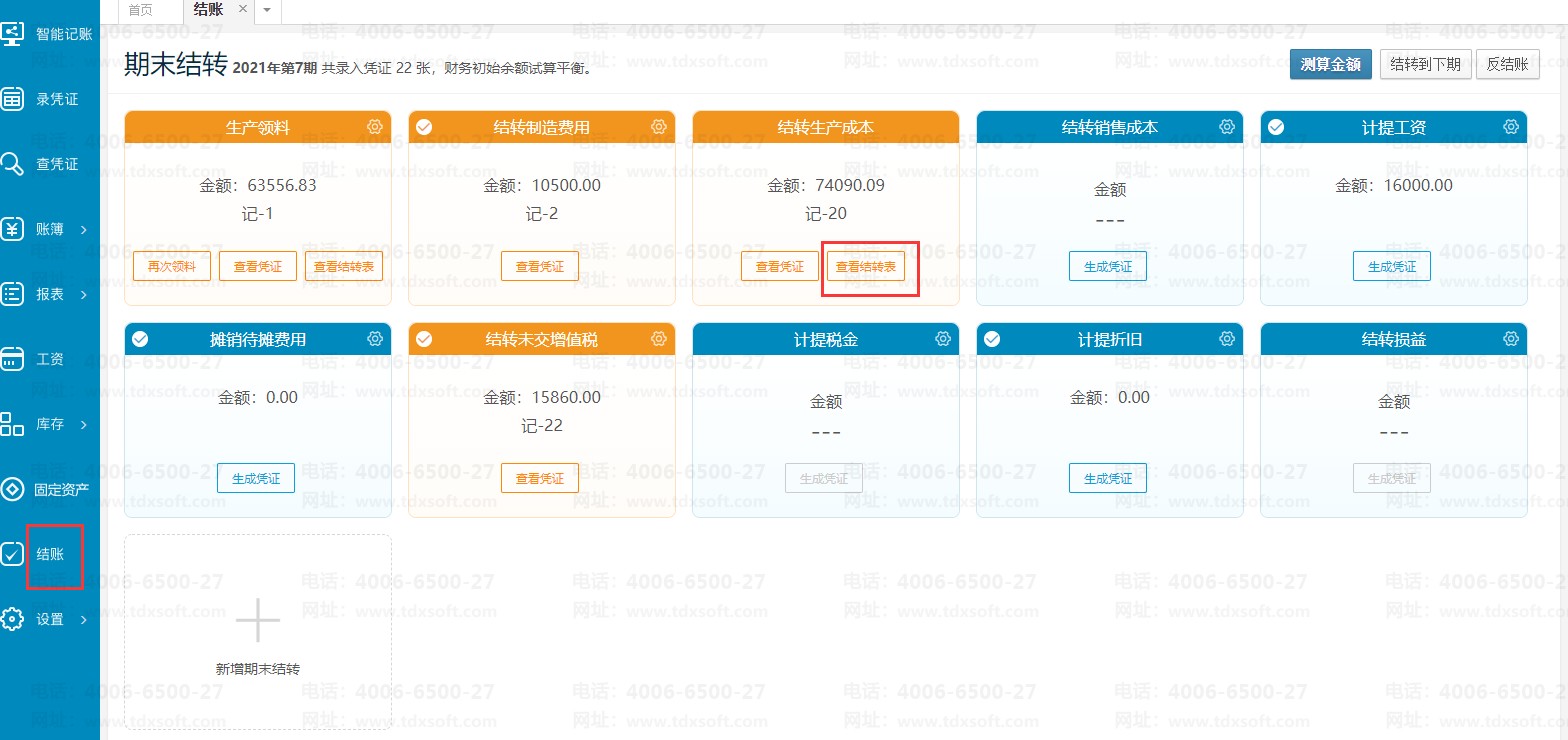Image resolution: width=1568 pixels, height=740 pixels.
Task: Close the 结账 tab
Action: pyautogui.click(x=243, y=9)
